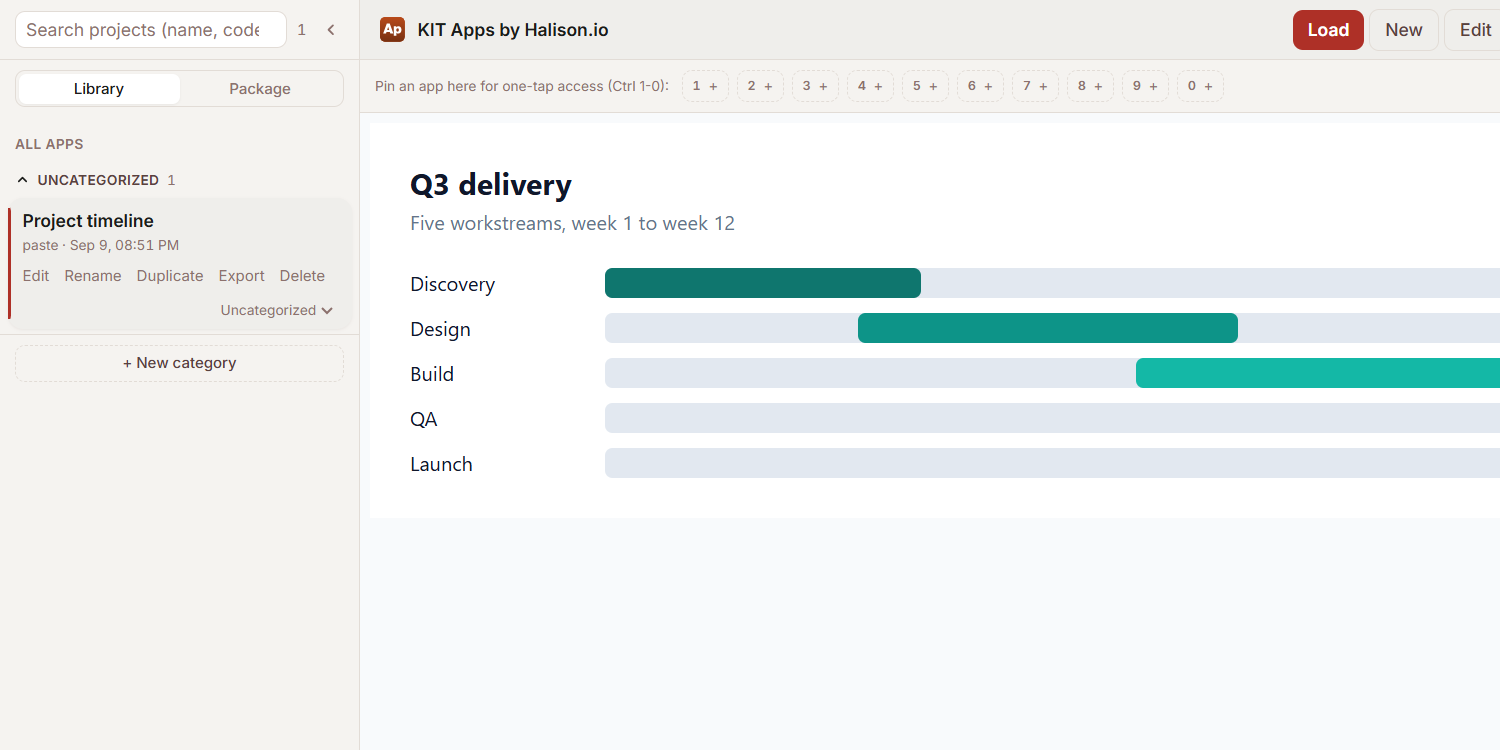Click the red Load button

[x=1328, y=30]
